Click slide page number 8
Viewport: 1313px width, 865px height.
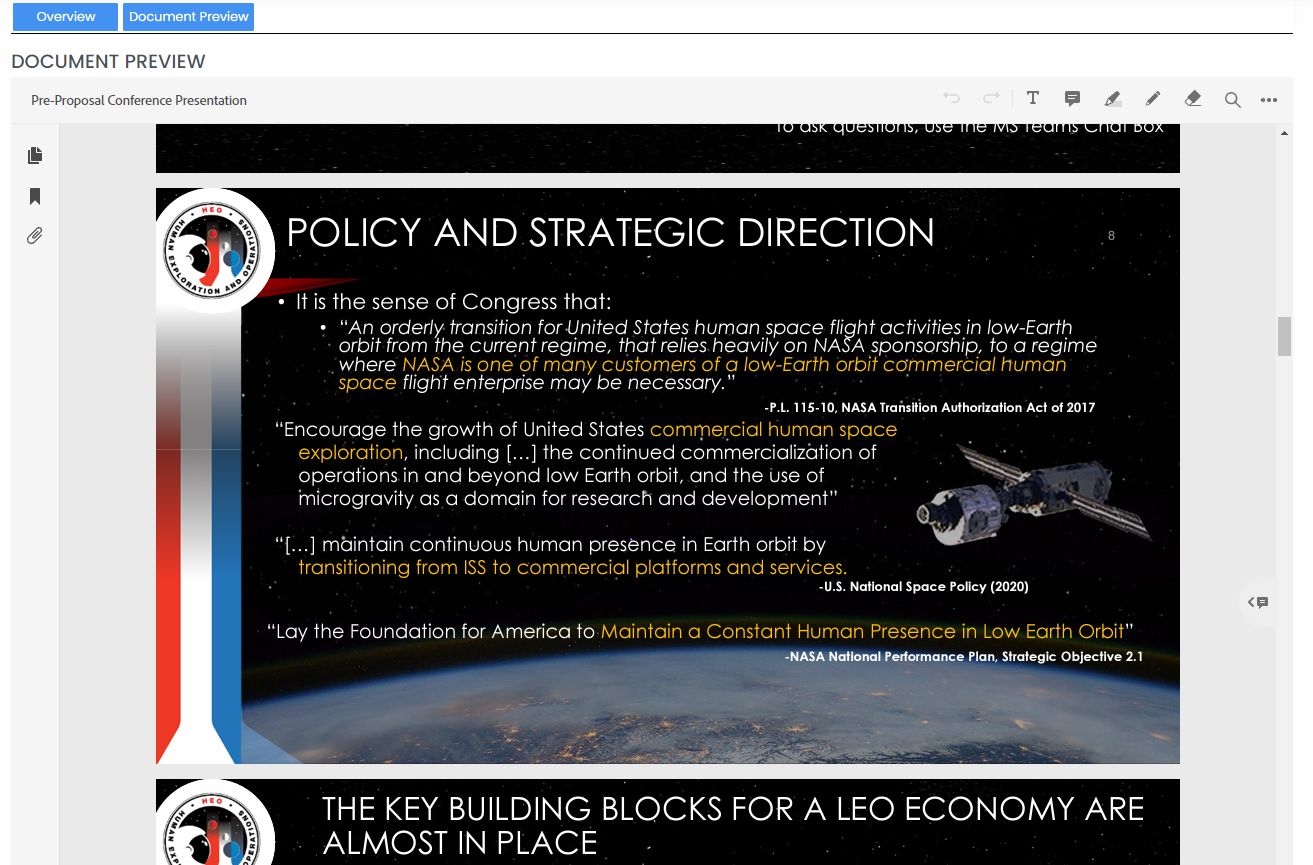pyautogui.click(x=1111, y=236)
